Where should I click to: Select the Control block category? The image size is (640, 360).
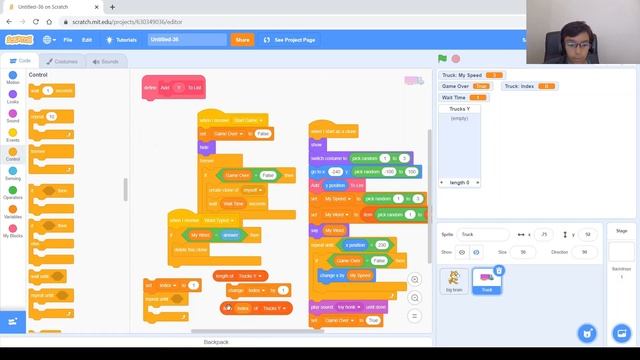pos(13,154)
